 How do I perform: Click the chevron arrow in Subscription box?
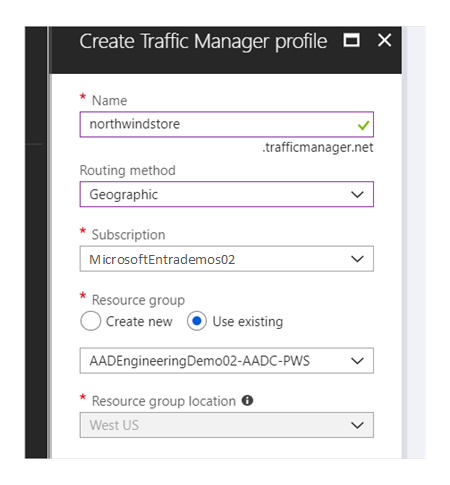pos(357,259)
